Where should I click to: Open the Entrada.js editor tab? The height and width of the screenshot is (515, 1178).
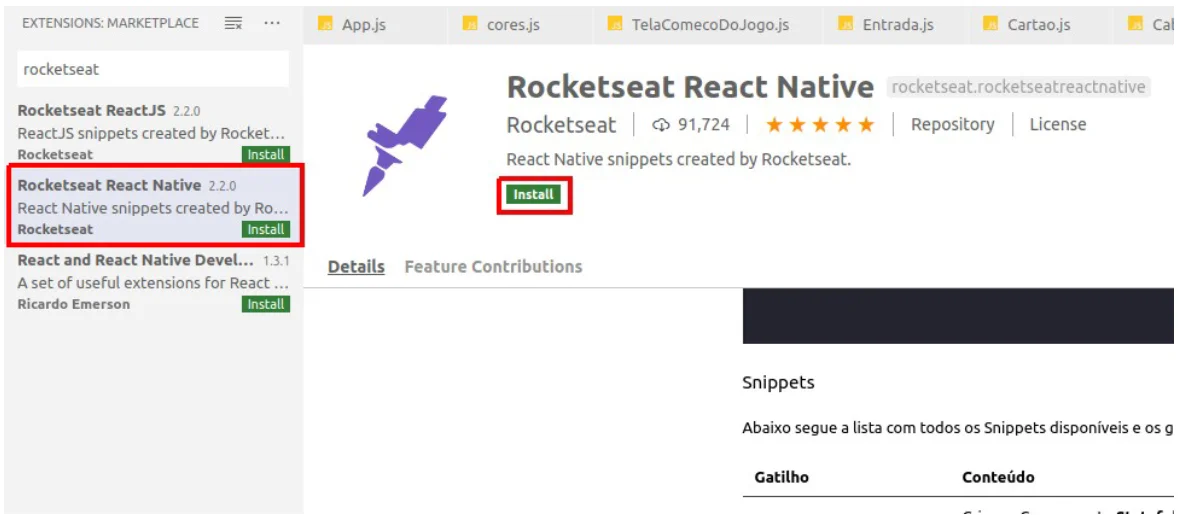point(898,25)
